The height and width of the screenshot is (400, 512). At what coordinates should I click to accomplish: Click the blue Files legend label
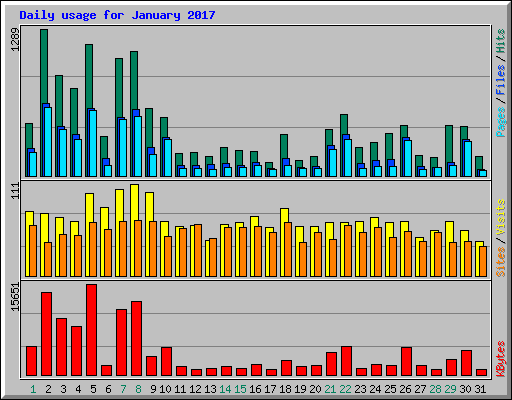click(501, 79)
